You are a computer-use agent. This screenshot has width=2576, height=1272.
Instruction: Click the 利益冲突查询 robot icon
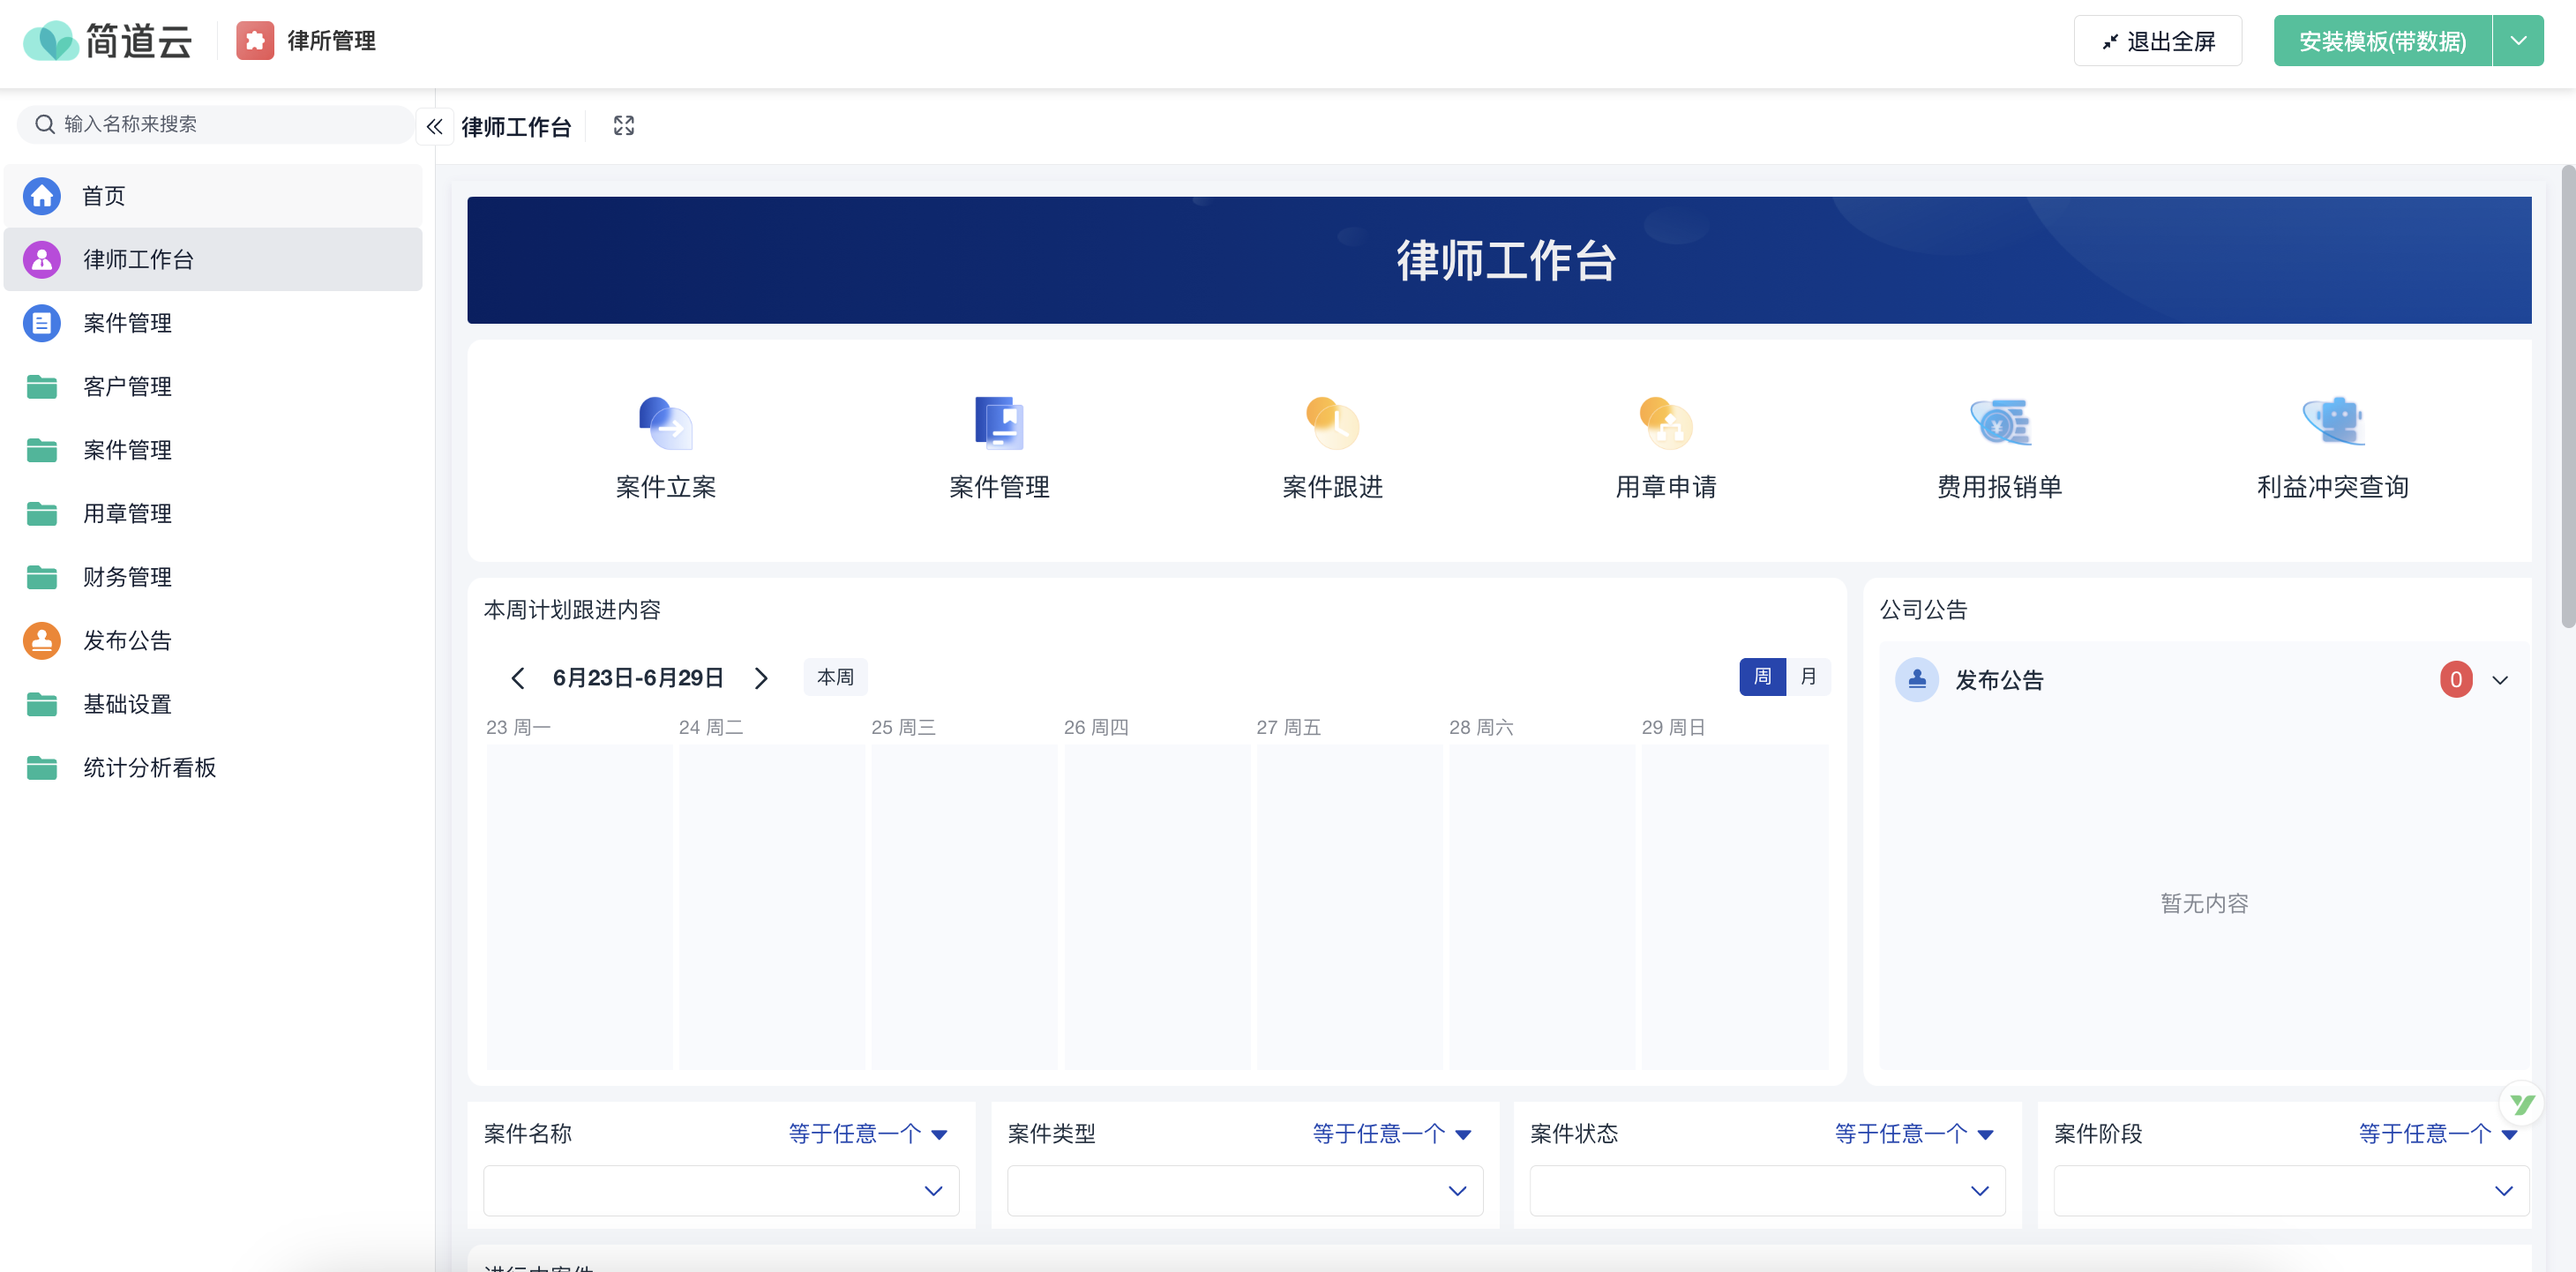tap(2333, 421)
